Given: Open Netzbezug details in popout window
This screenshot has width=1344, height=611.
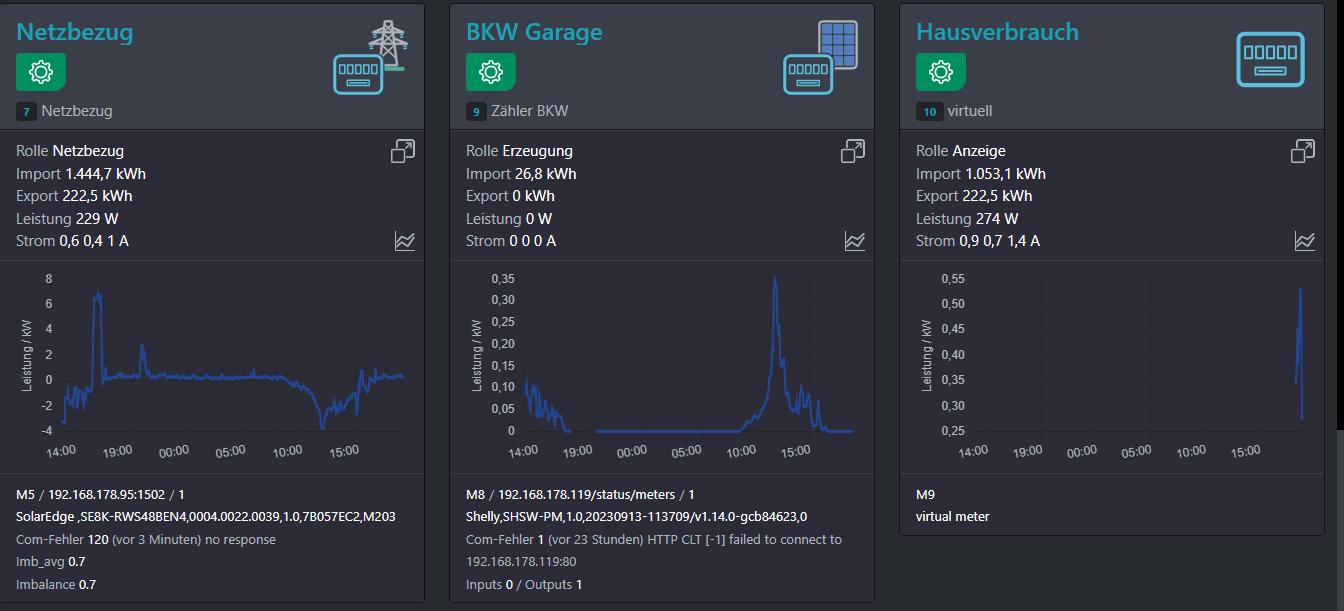Looking at the screenshot, I should (403, 151).
